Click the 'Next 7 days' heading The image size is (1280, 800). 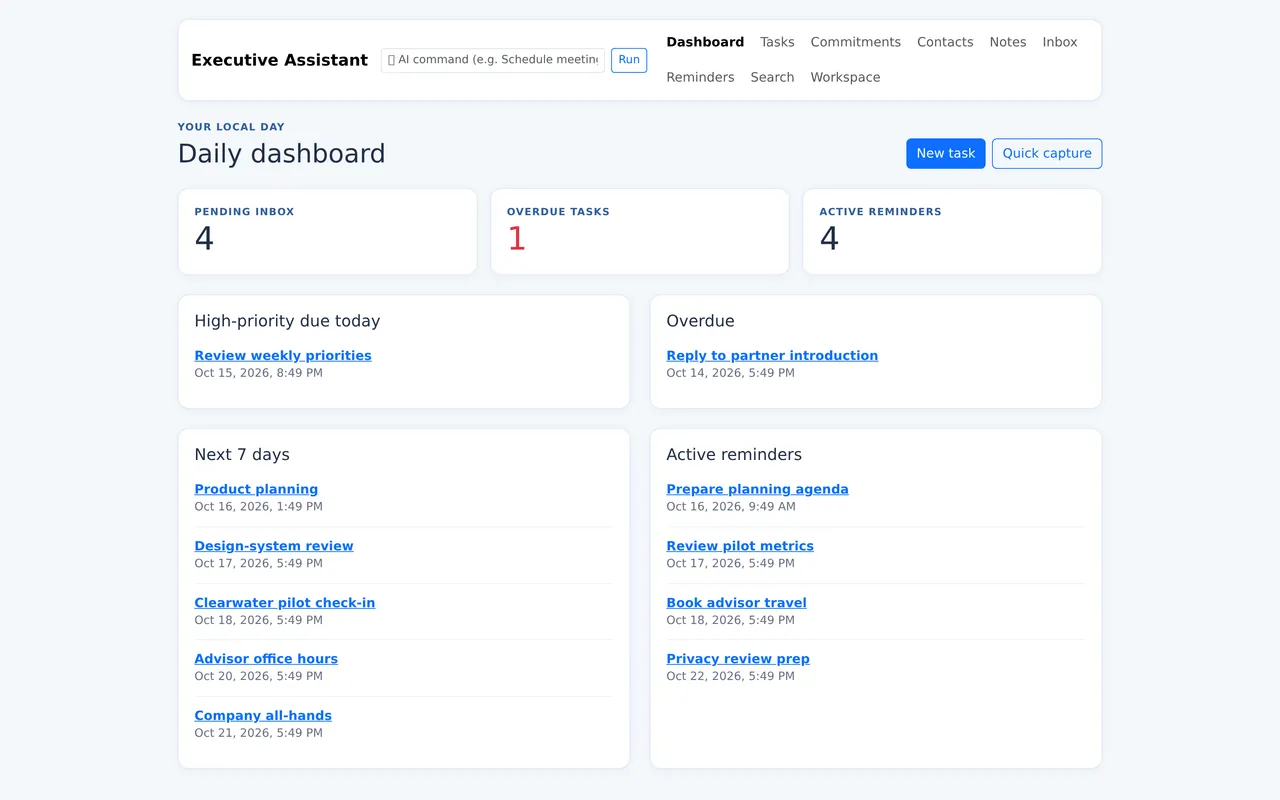click(242, 454)
